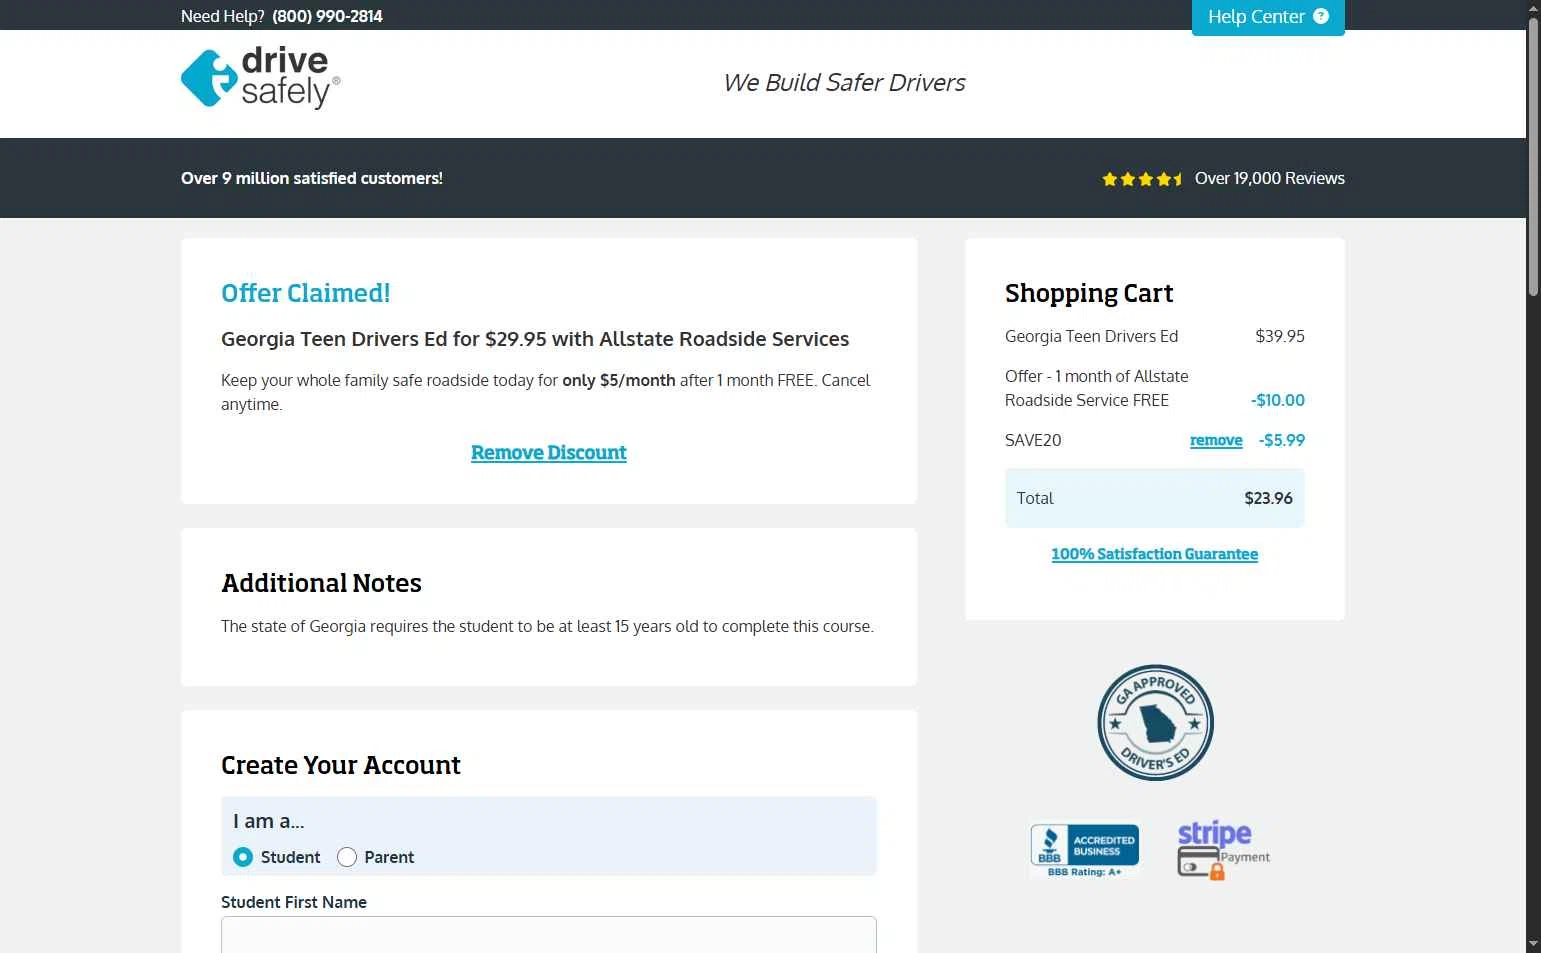Click the question mark icon in Help Center
Viewport: 1541px width, 953px height.
tap(1321, 17)
